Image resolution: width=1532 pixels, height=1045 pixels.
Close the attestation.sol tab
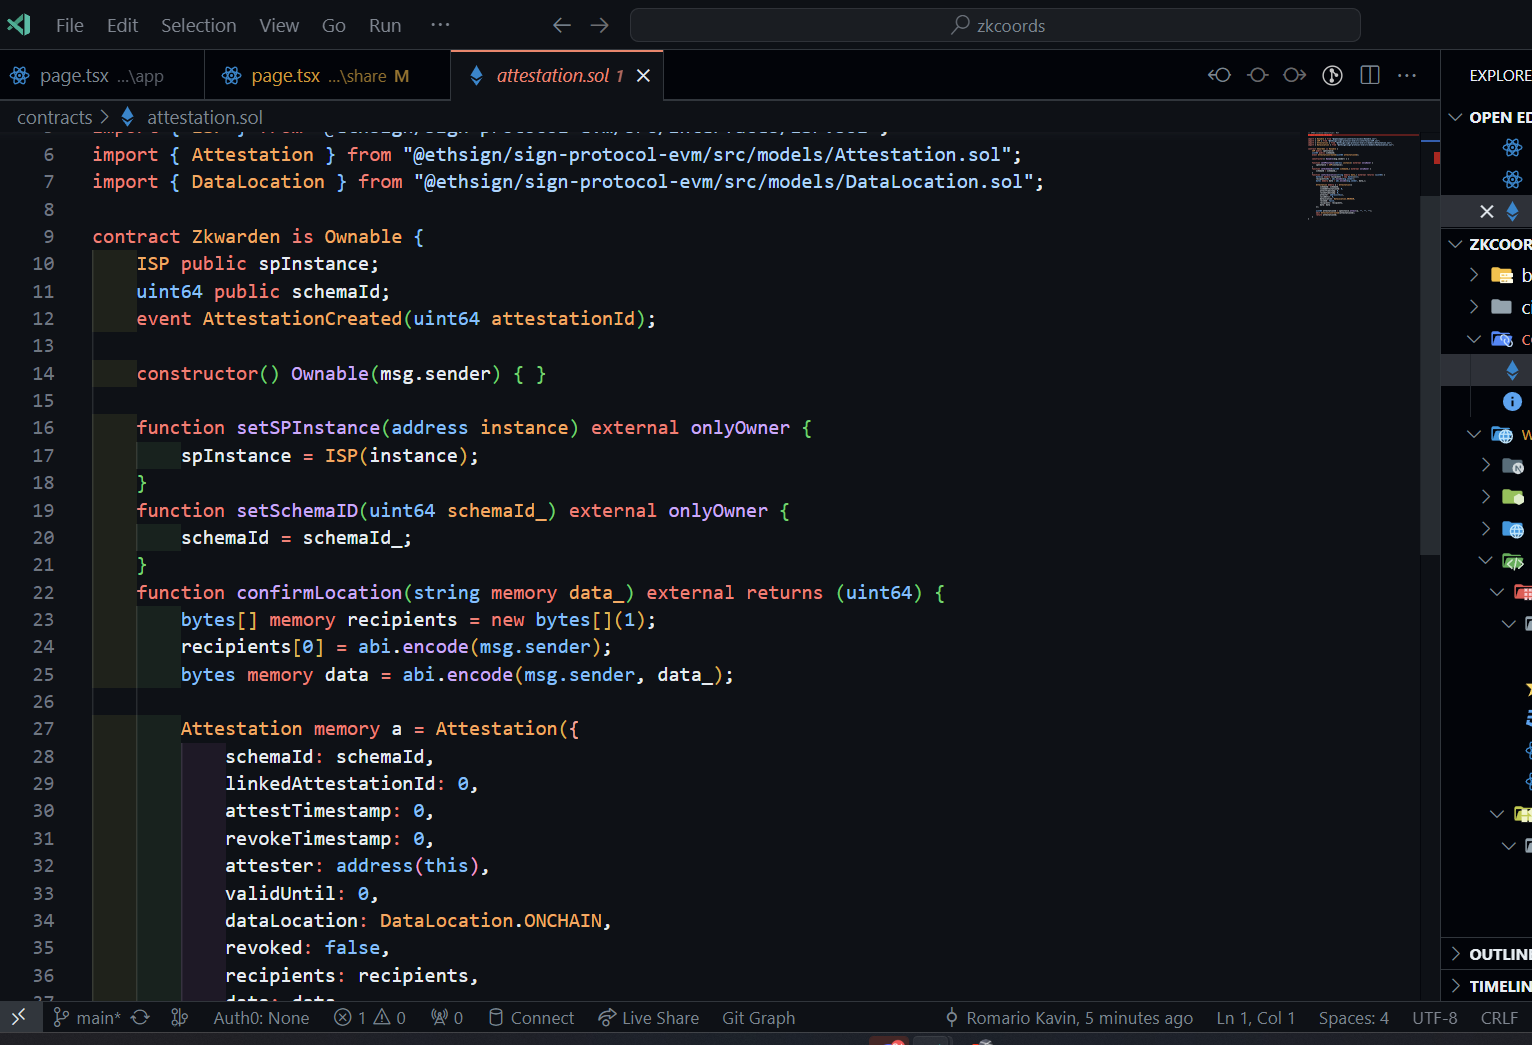click(x=644, y=76)
